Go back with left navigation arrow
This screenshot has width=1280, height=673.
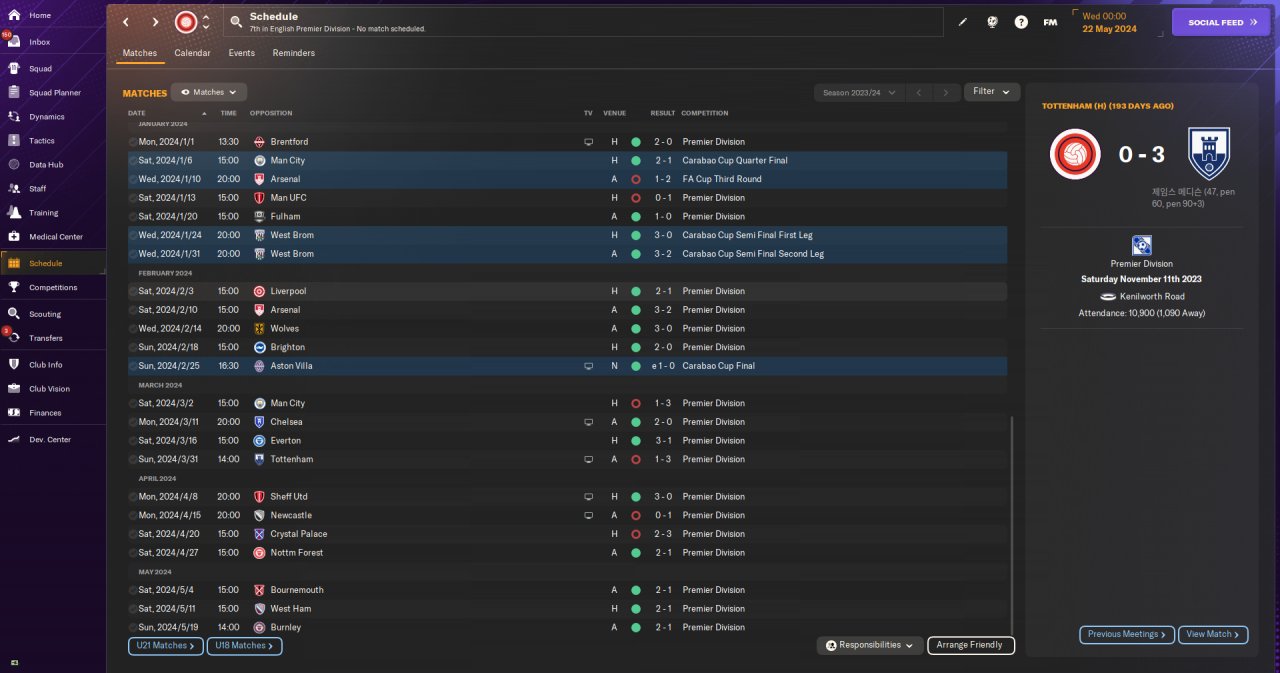point(125,22)
